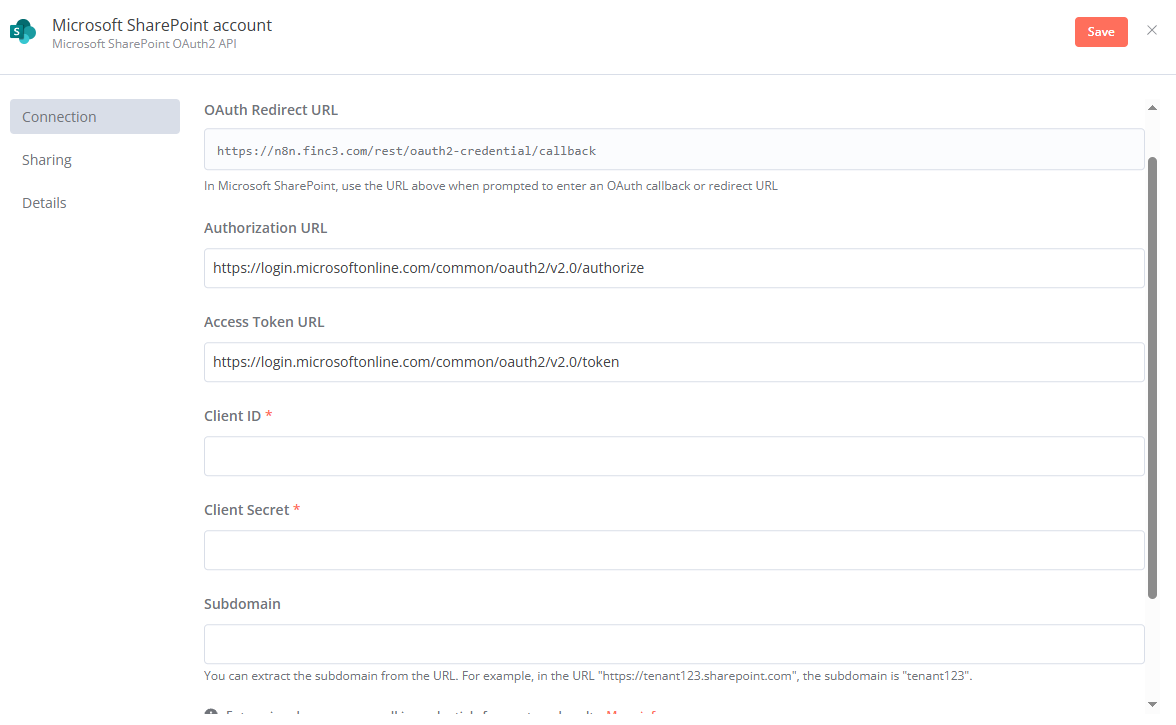Click the 'OAuth Redirect URL' label
This screenshot has height=725, width=1176.
(271, 109)
